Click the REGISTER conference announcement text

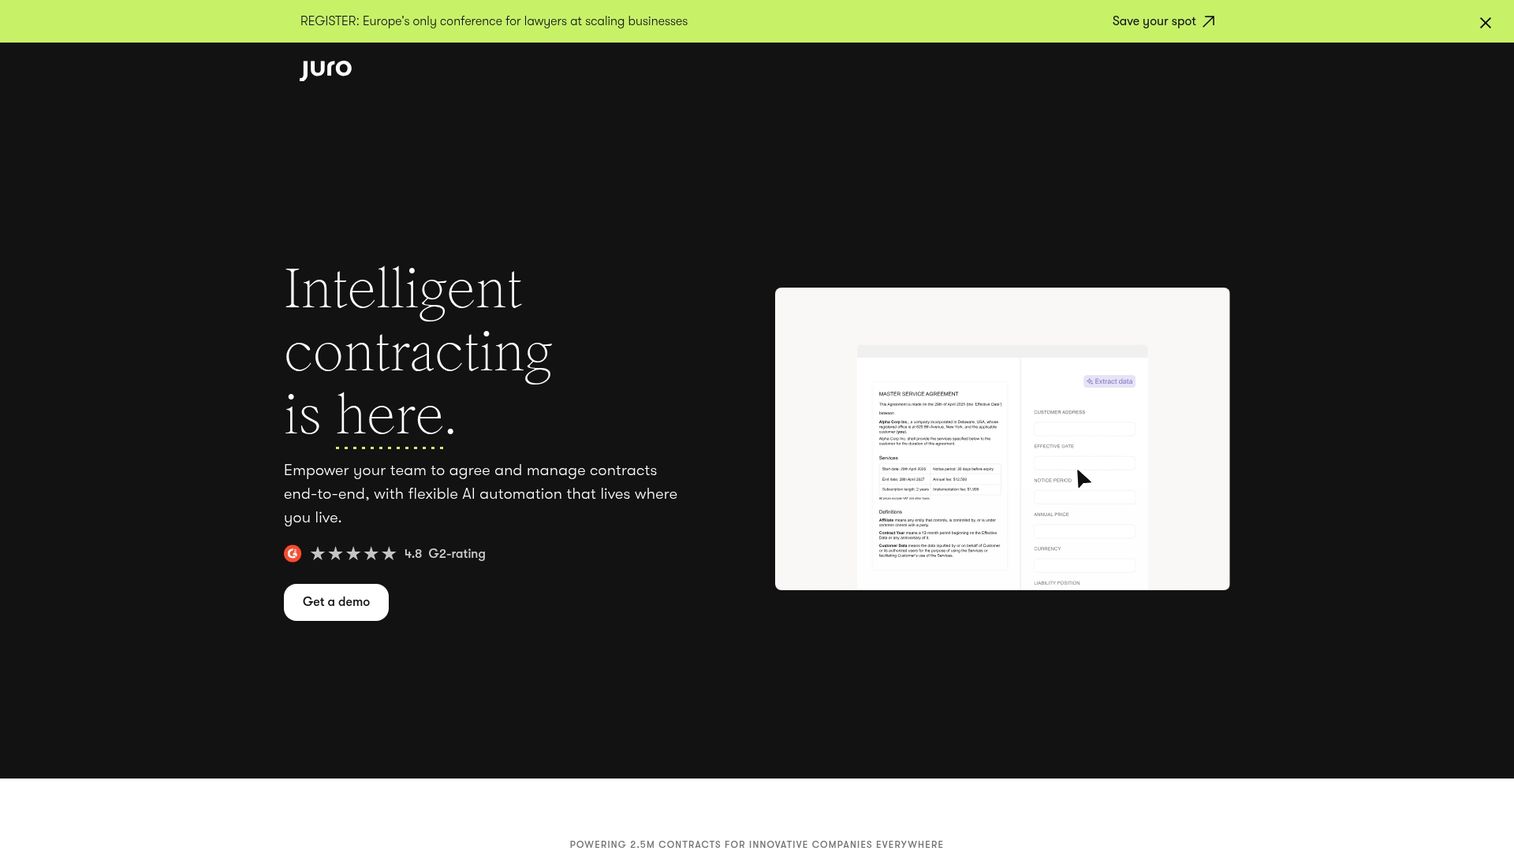(494, 21)
